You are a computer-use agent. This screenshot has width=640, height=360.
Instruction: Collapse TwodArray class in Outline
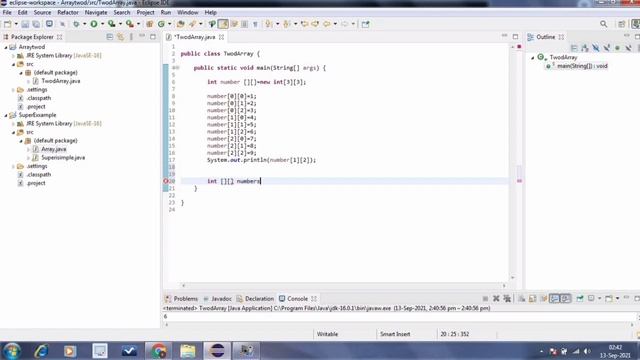(533, 58)
